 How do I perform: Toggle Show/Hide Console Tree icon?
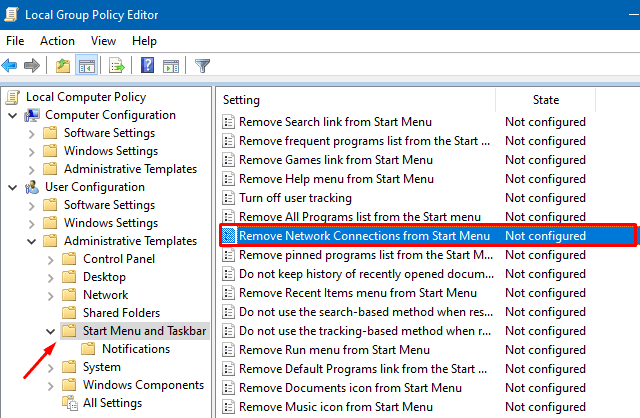[x=86, y=66]
